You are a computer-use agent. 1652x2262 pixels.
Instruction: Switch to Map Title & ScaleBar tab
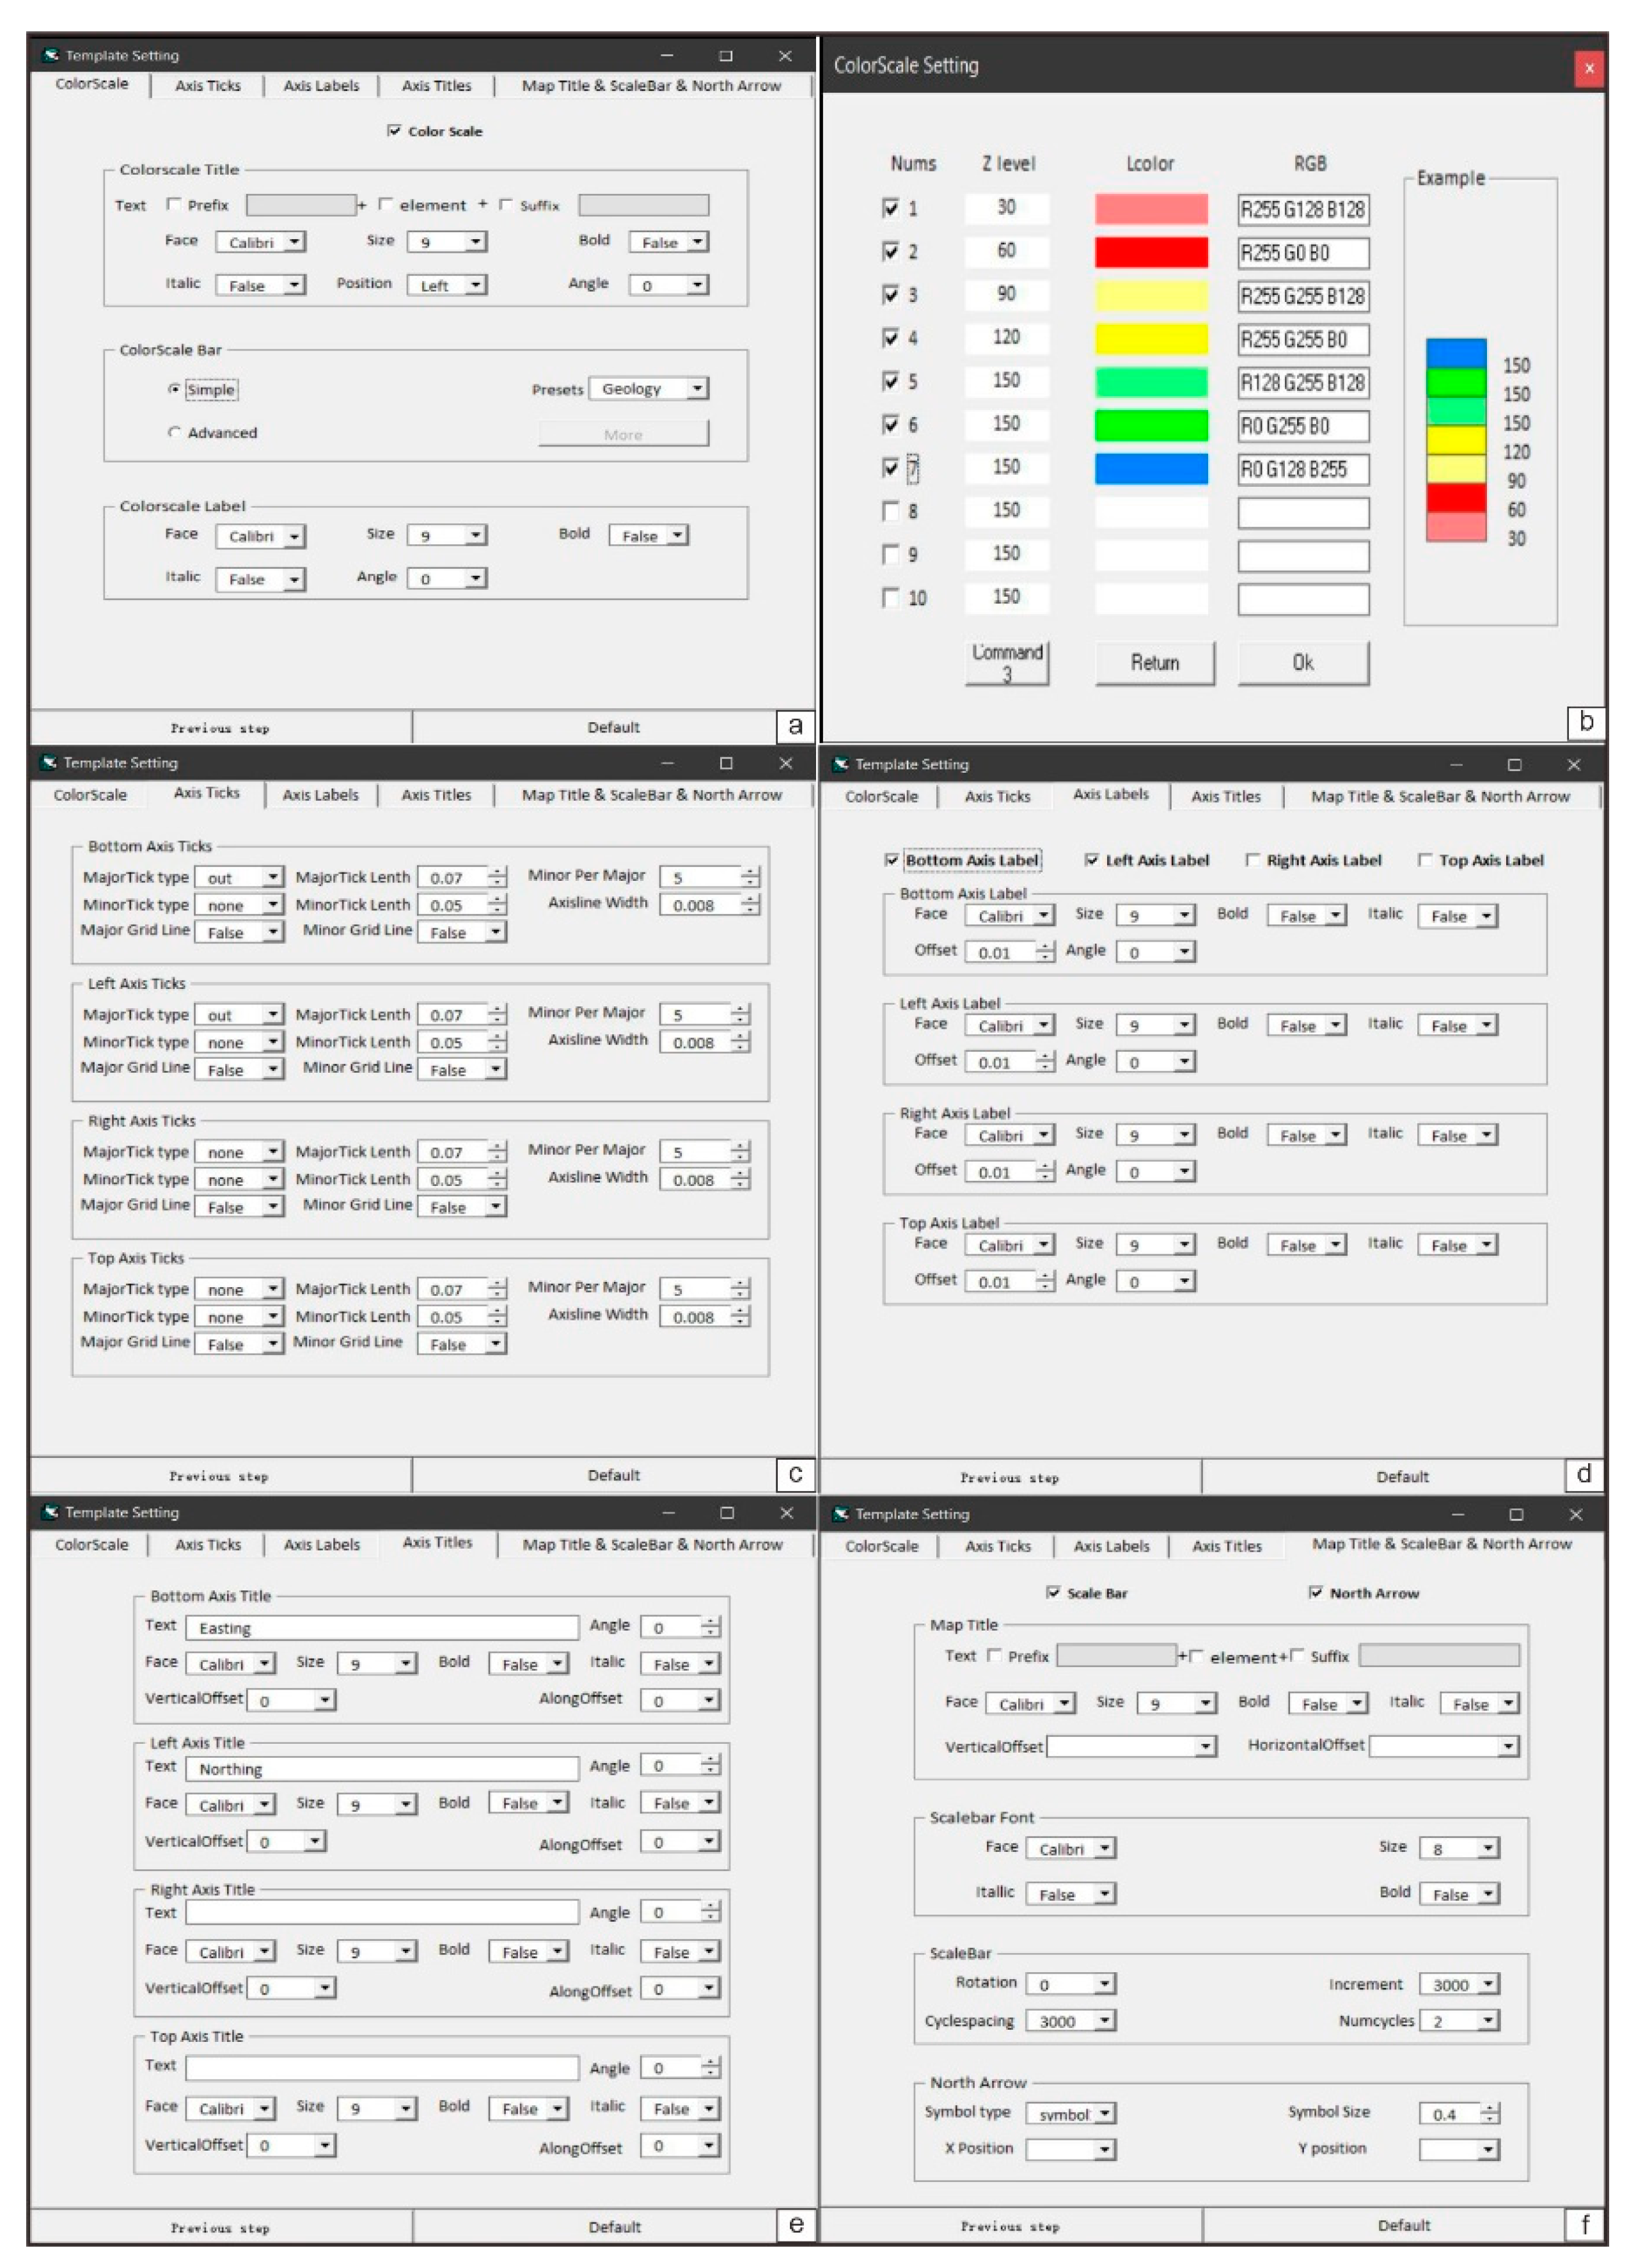tap(651, 86)
